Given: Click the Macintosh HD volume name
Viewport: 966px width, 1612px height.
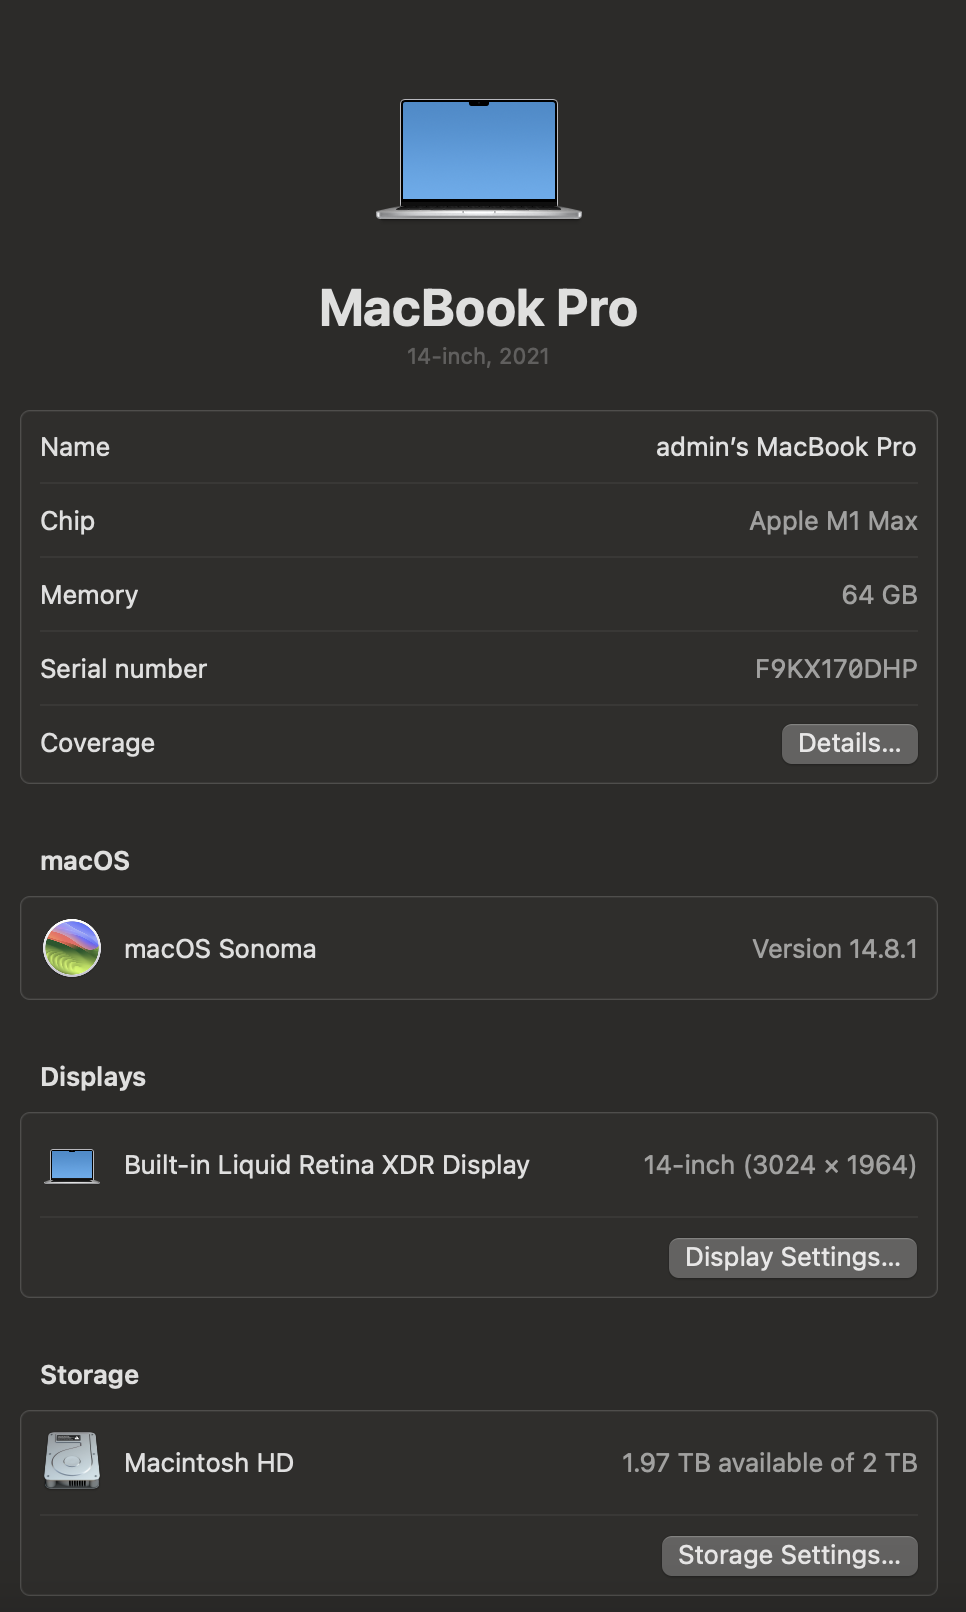Looking at the screenshot, I should pyautogui.click(x=209, y=1463).
